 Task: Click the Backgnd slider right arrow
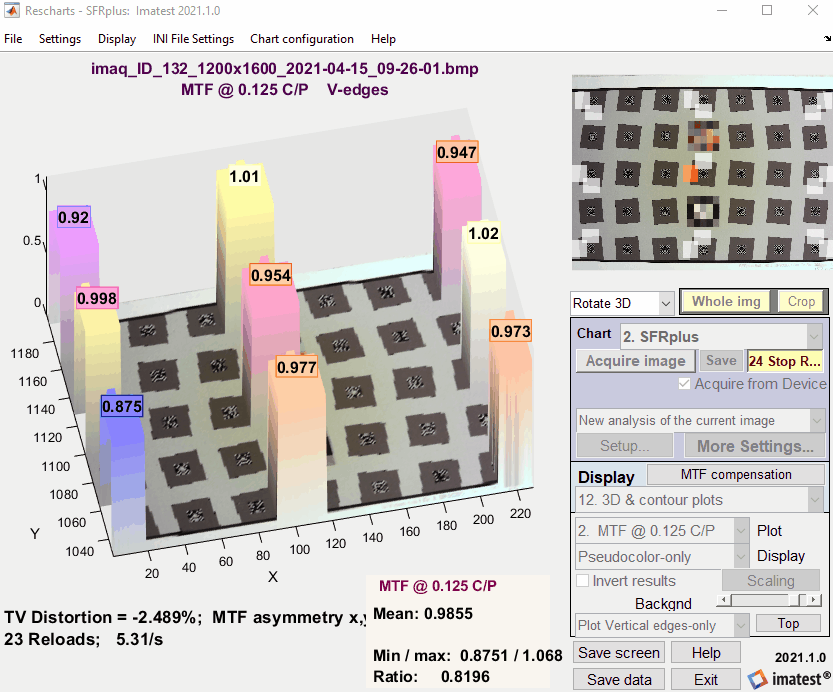click(814, 600)
